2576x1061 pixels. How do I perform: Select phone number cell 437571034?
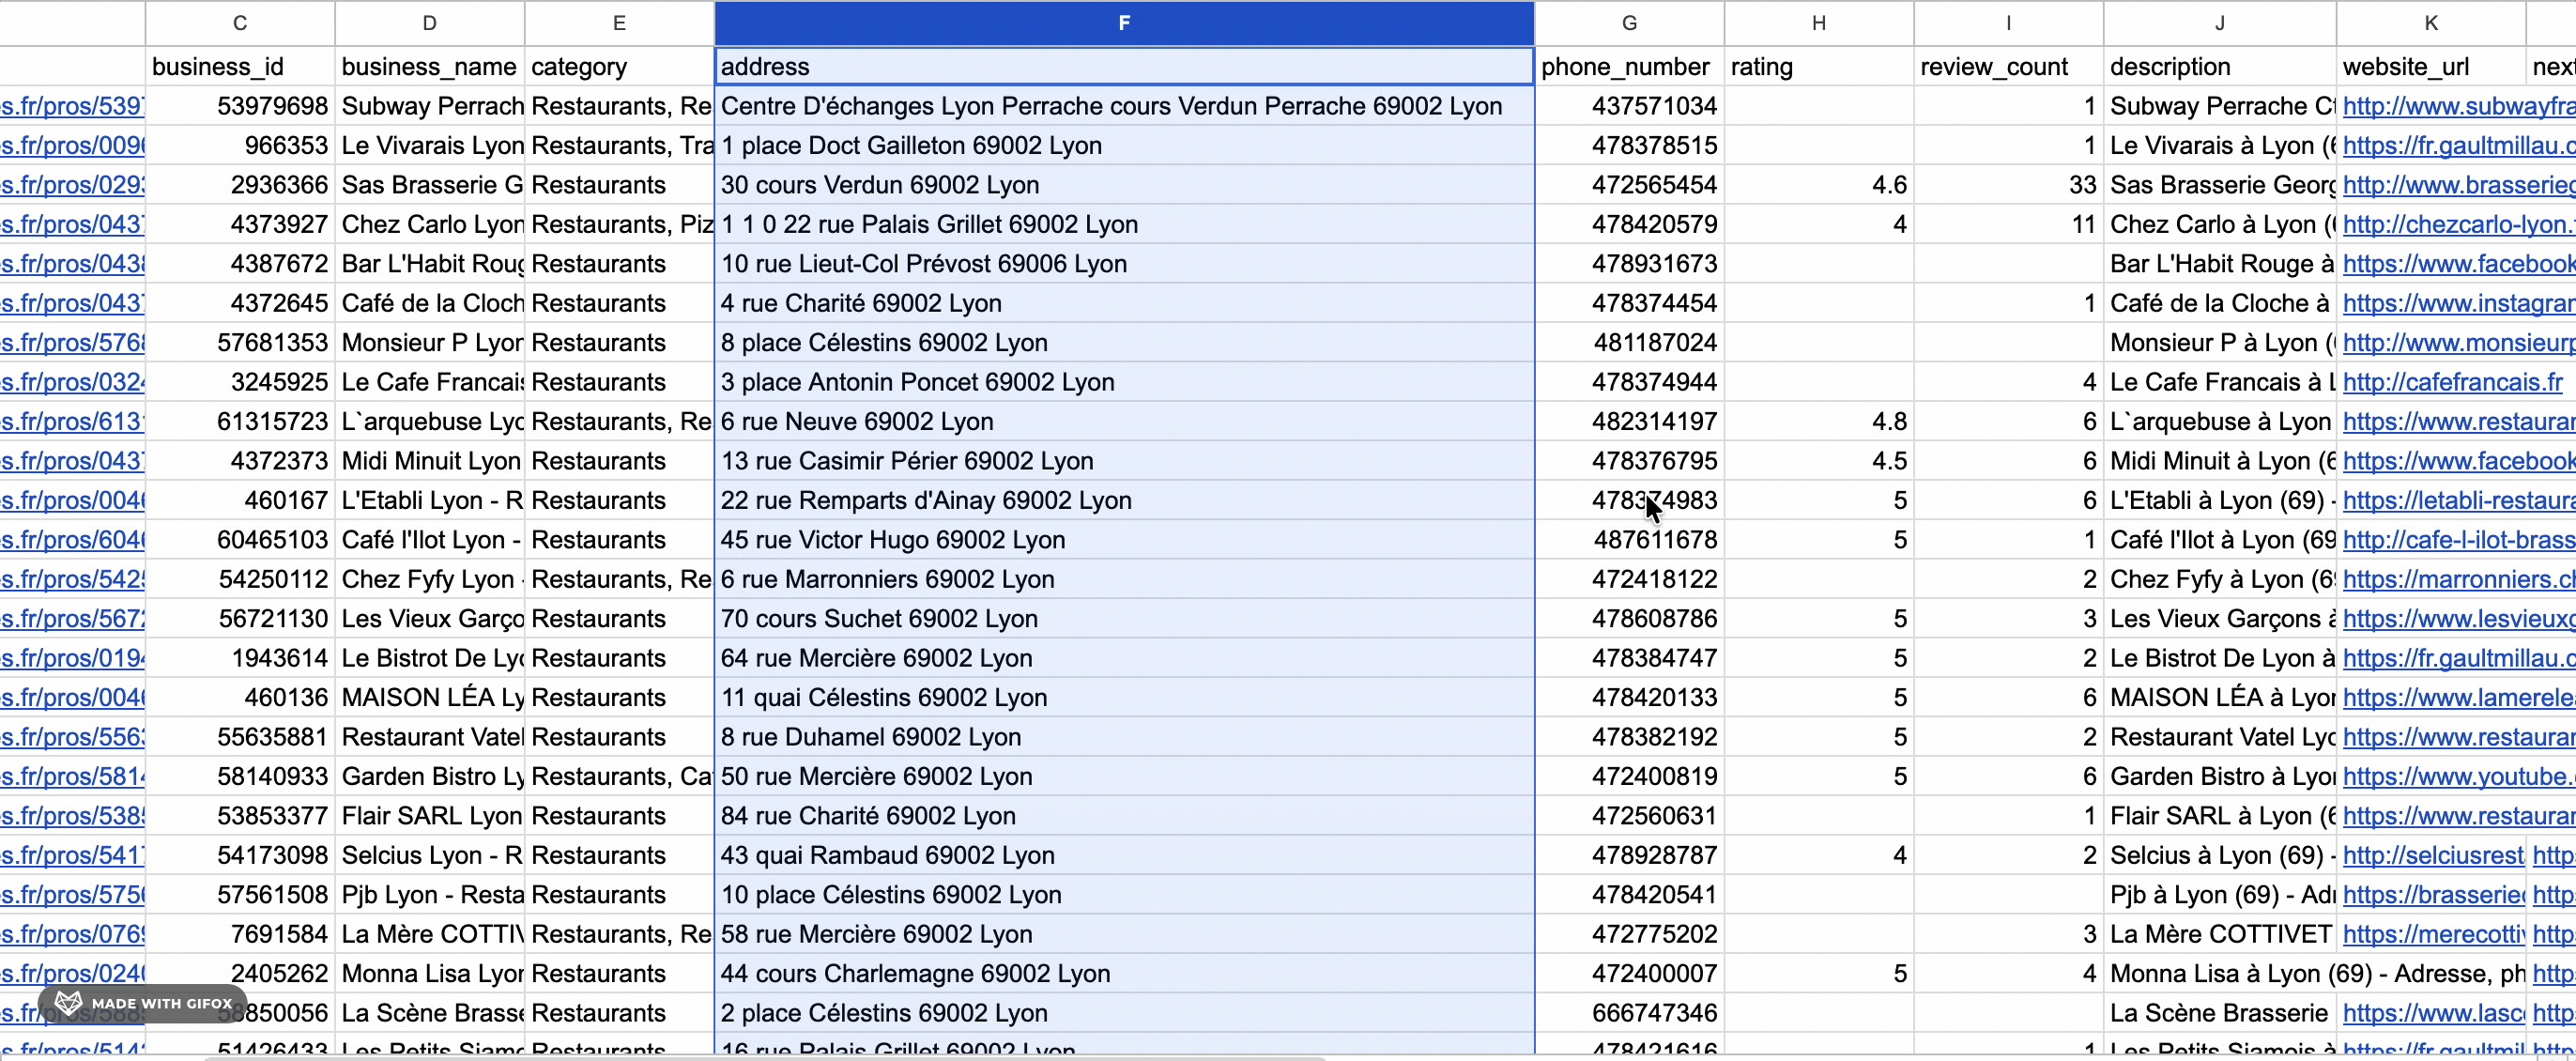point(1629,106)
